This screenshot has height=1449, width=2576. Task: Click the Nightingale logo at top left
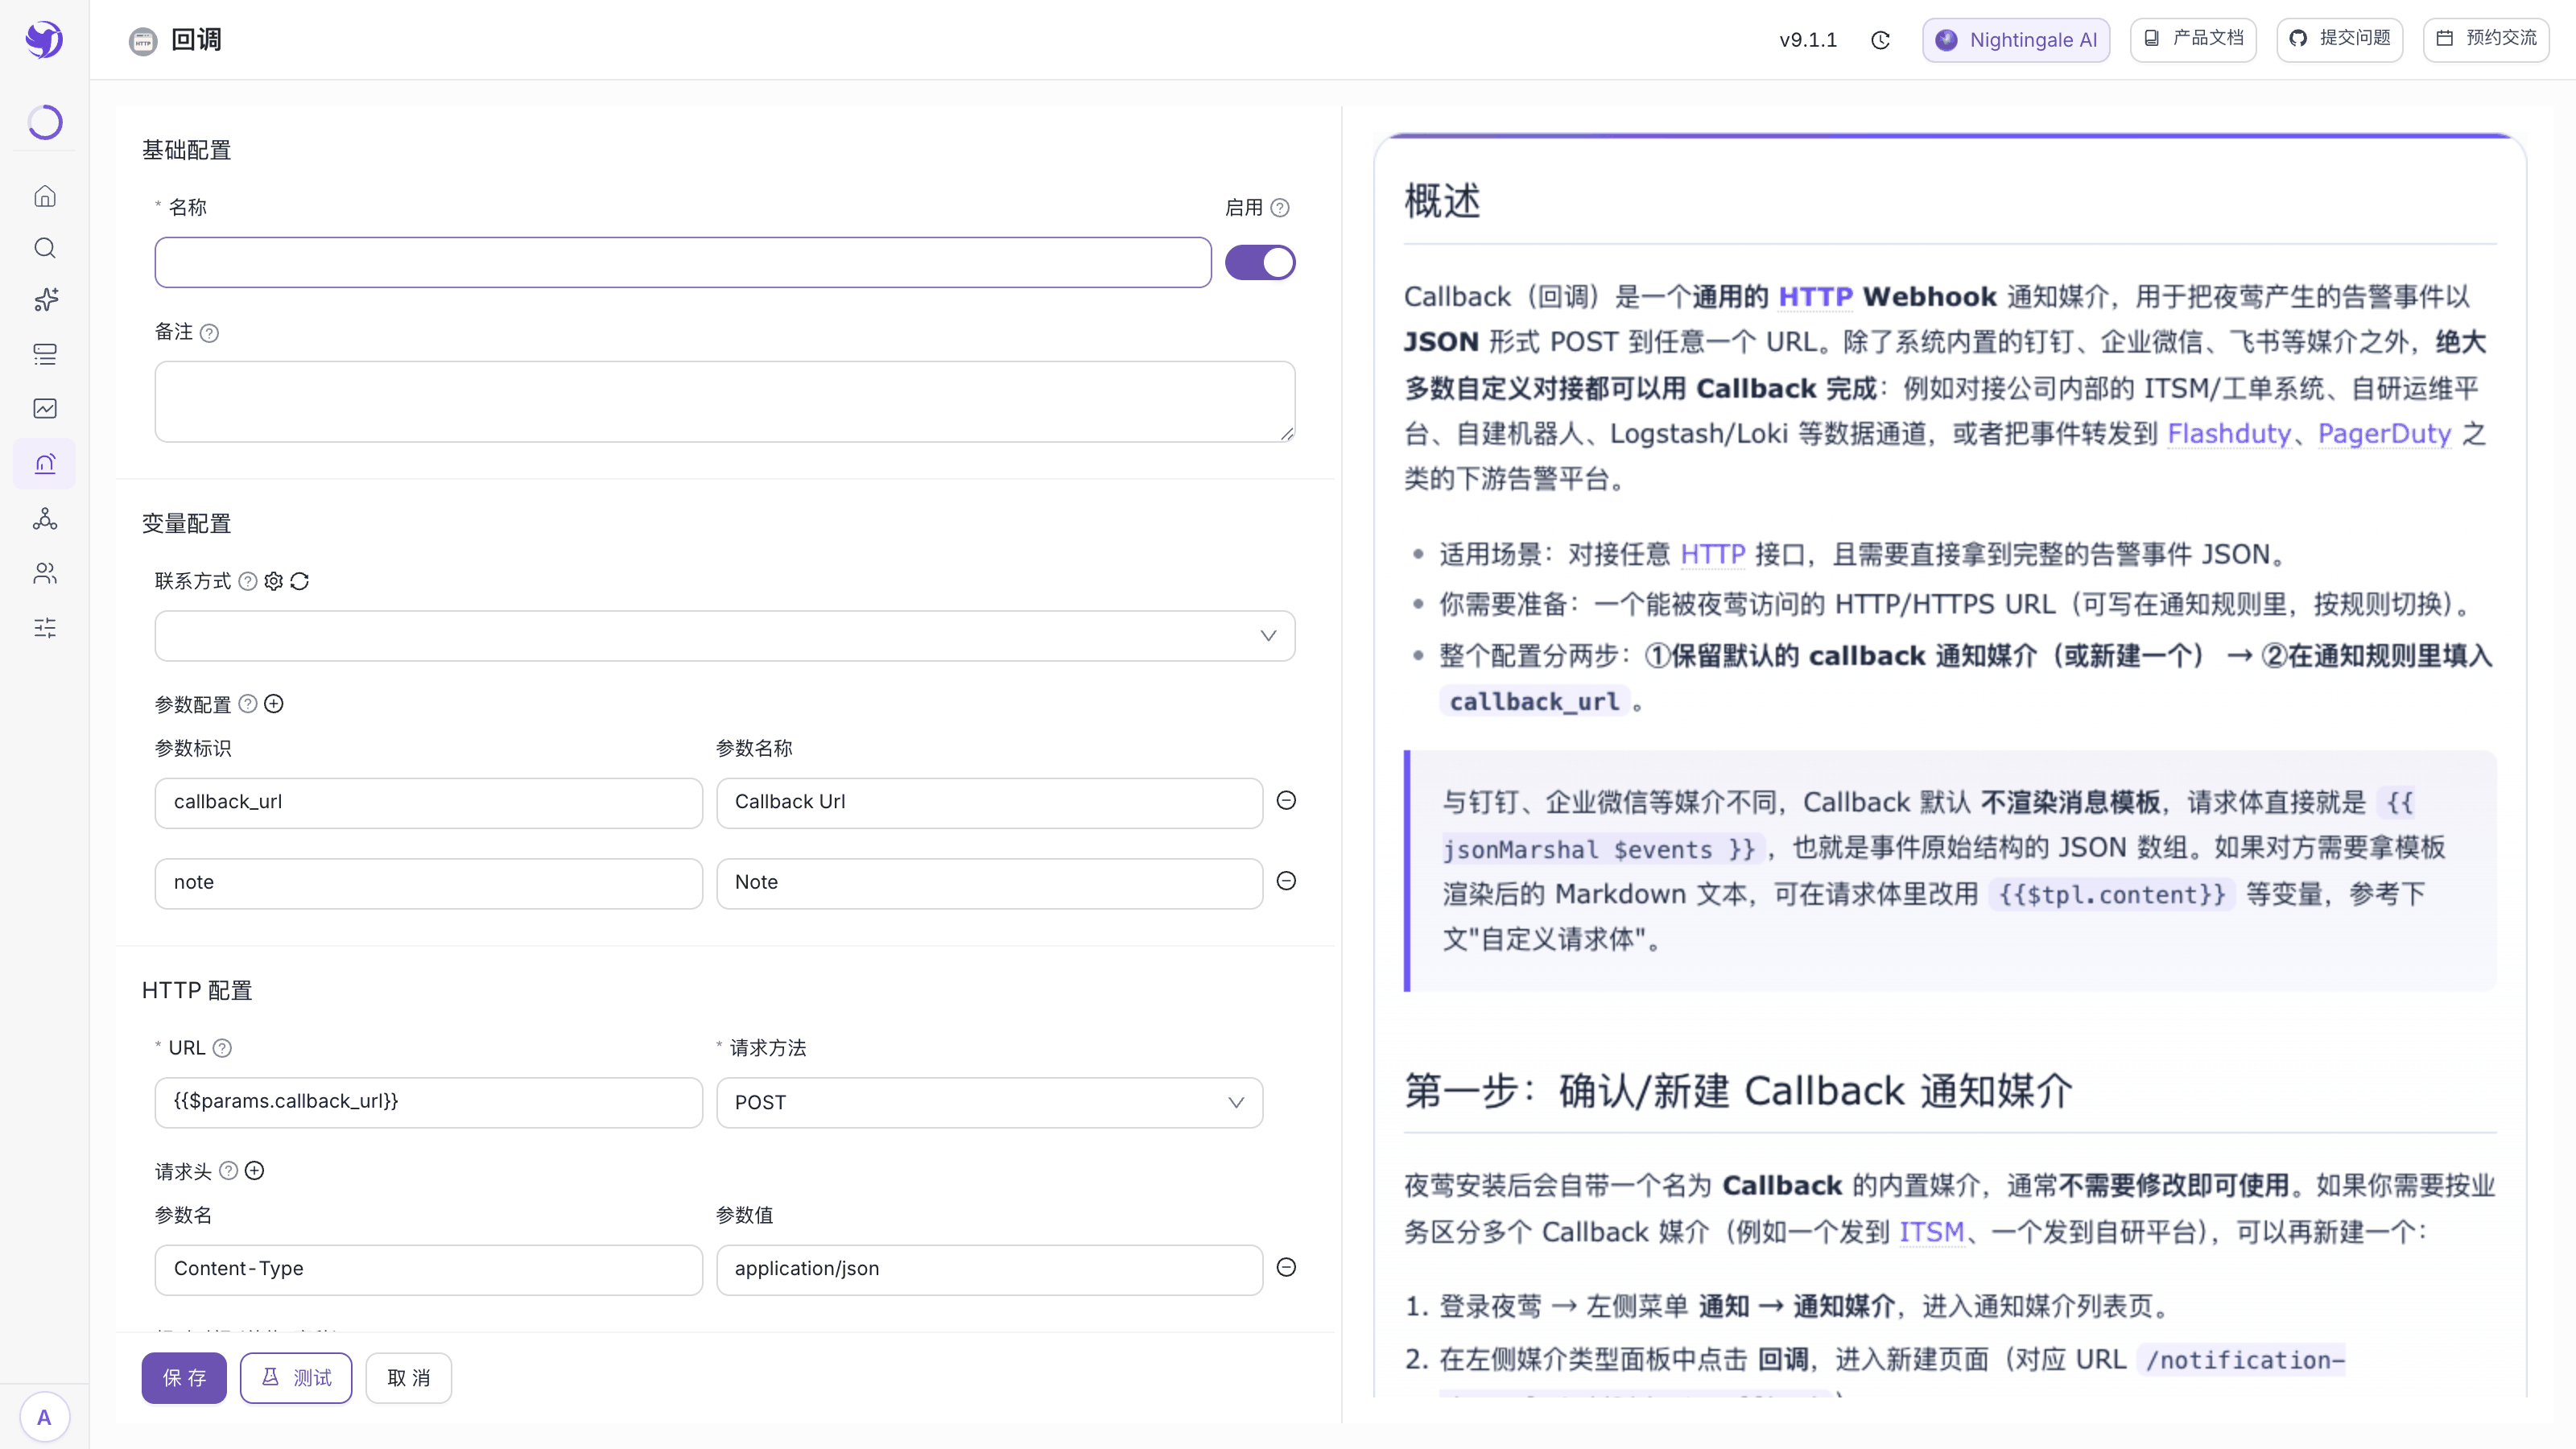pos(44,40)
